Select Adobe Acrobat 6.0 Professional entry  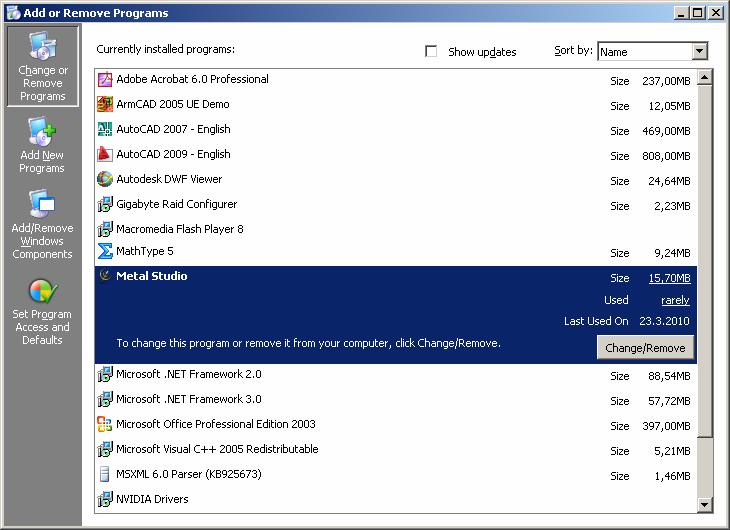point(396,80)
